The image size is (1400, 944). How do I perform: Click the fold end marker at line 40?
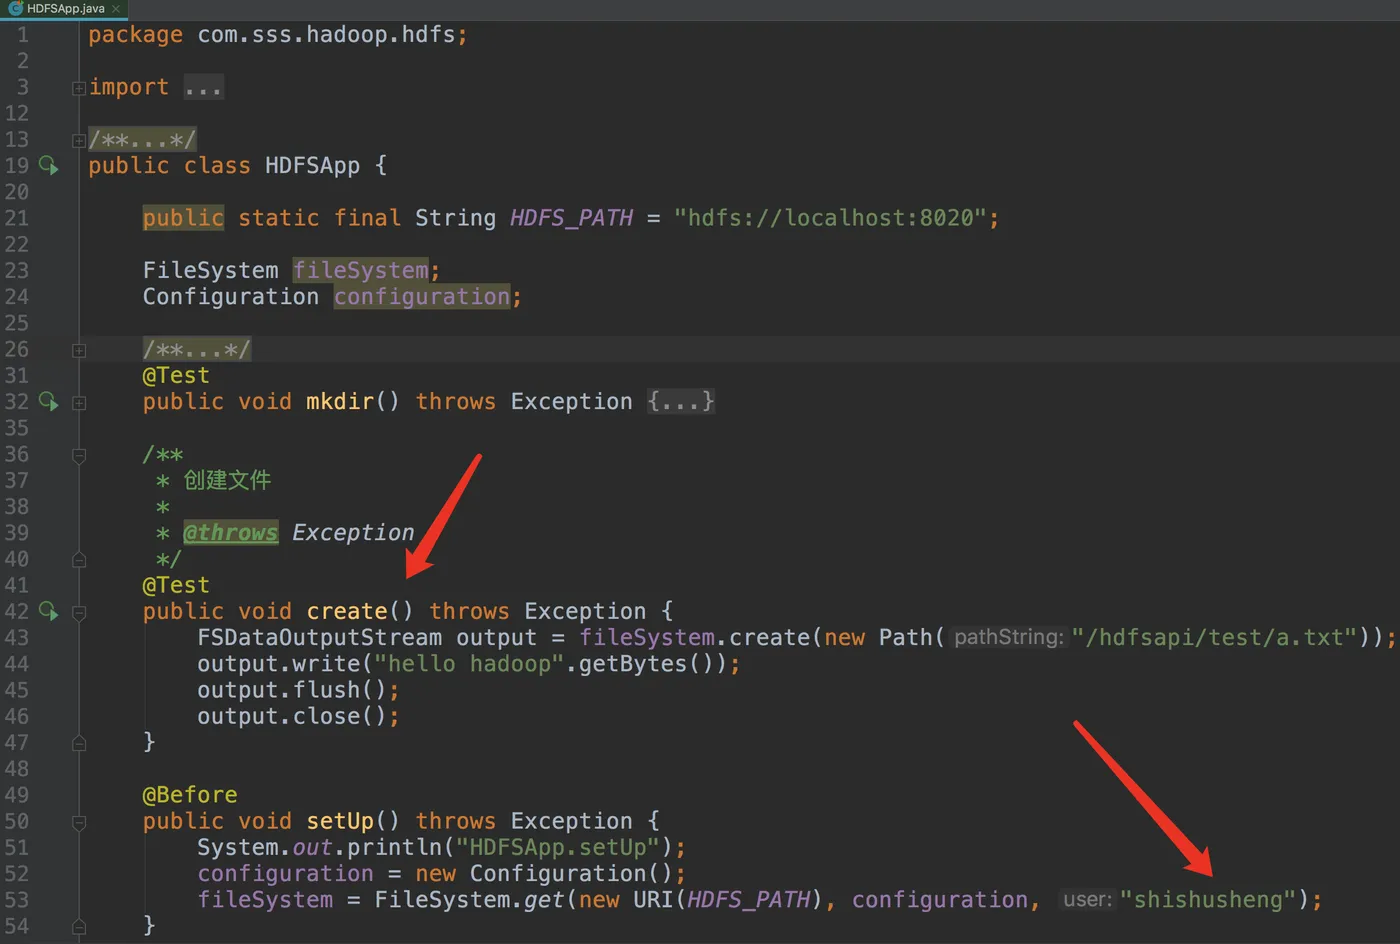pos(79,560)
